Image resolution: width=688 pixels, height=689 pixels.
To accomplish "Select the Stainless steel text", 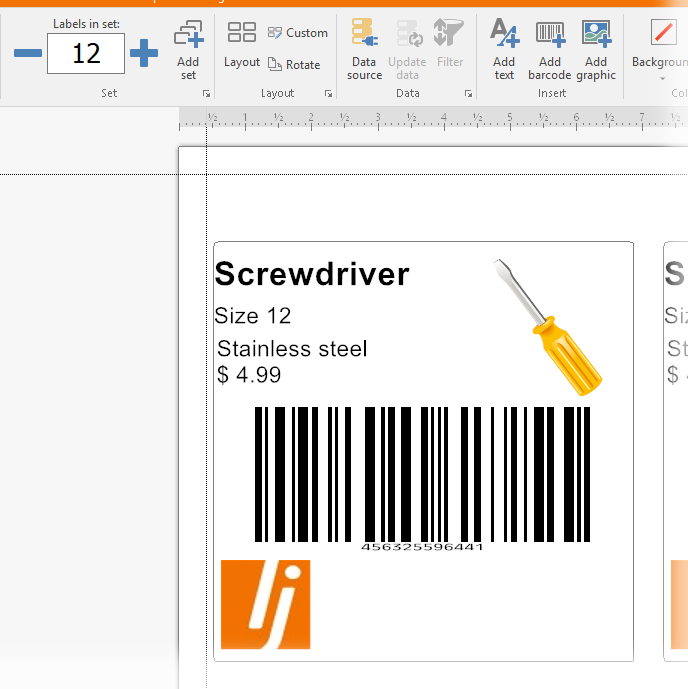I will [292, 349].
